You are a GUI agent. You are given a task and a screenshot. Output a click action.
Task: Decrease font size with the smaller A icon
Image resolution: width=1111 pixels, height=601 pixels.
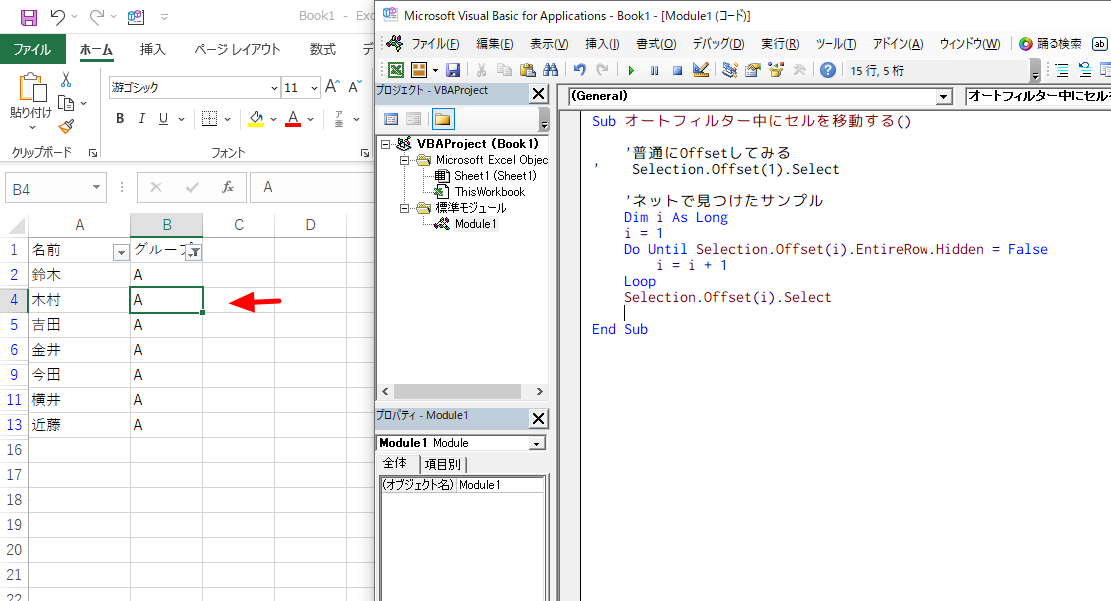[355, 87]
